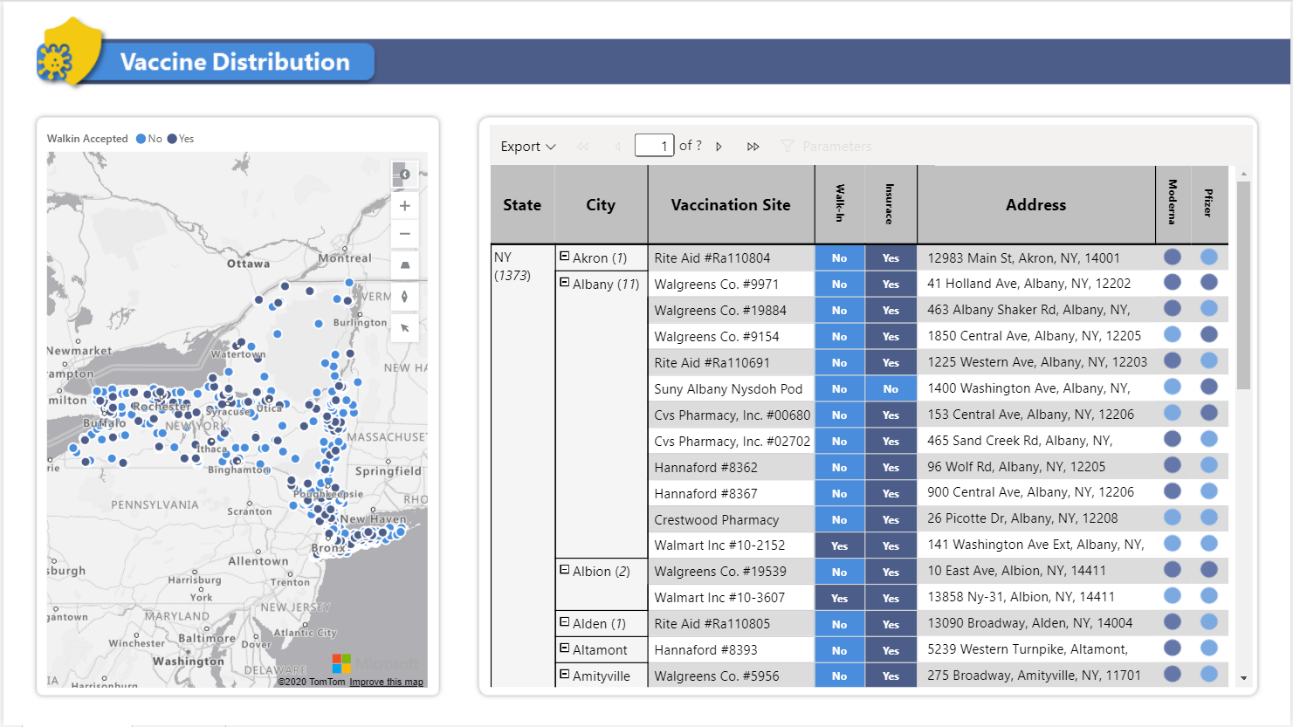Collapse the Albany city group
Screen dimensions: 1293x727
(564, 283)
